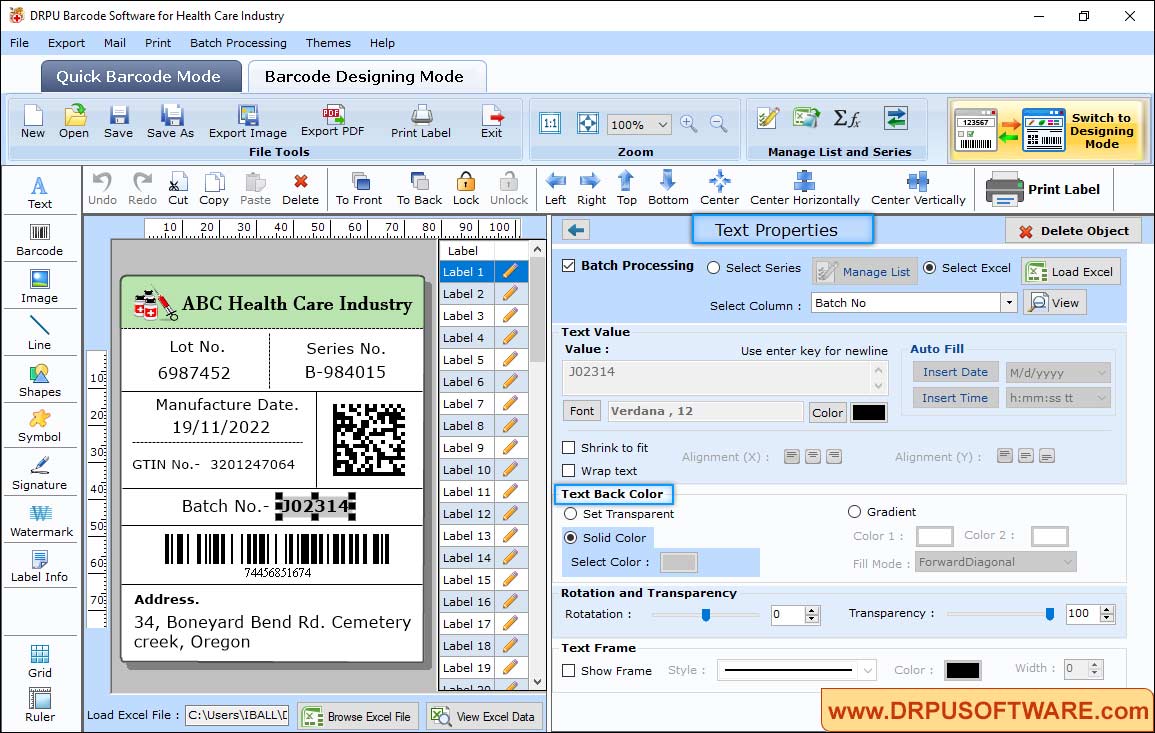Click the New file icon

32,122
